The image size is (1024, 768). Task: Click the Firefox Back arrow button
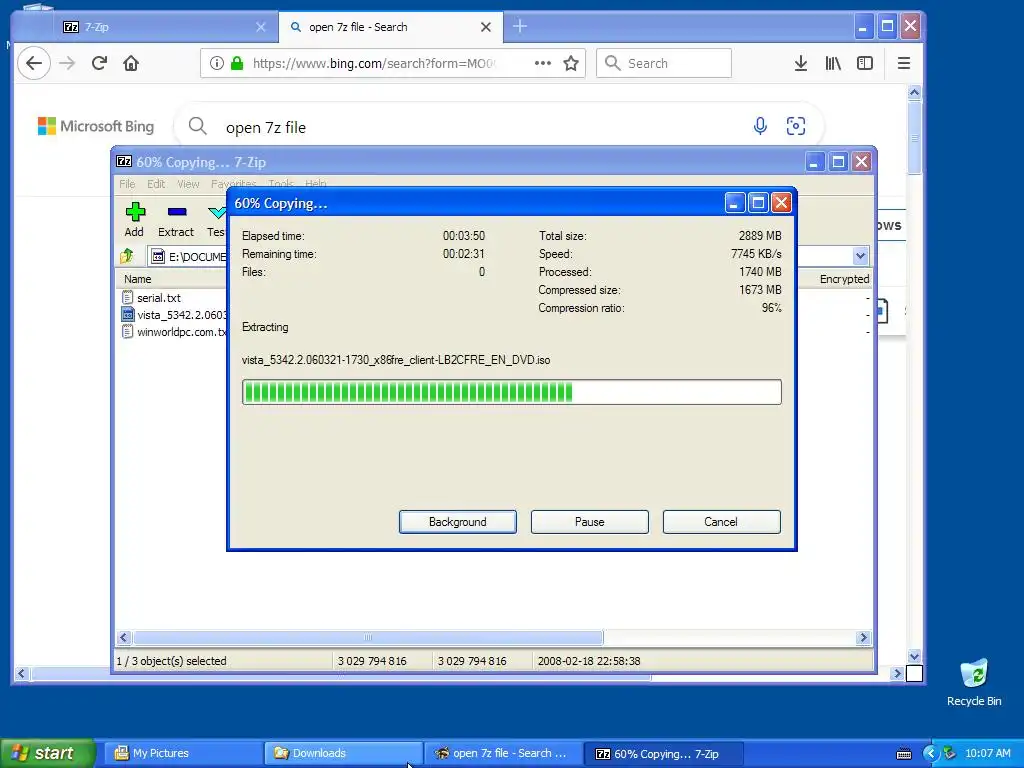point(33,63)
